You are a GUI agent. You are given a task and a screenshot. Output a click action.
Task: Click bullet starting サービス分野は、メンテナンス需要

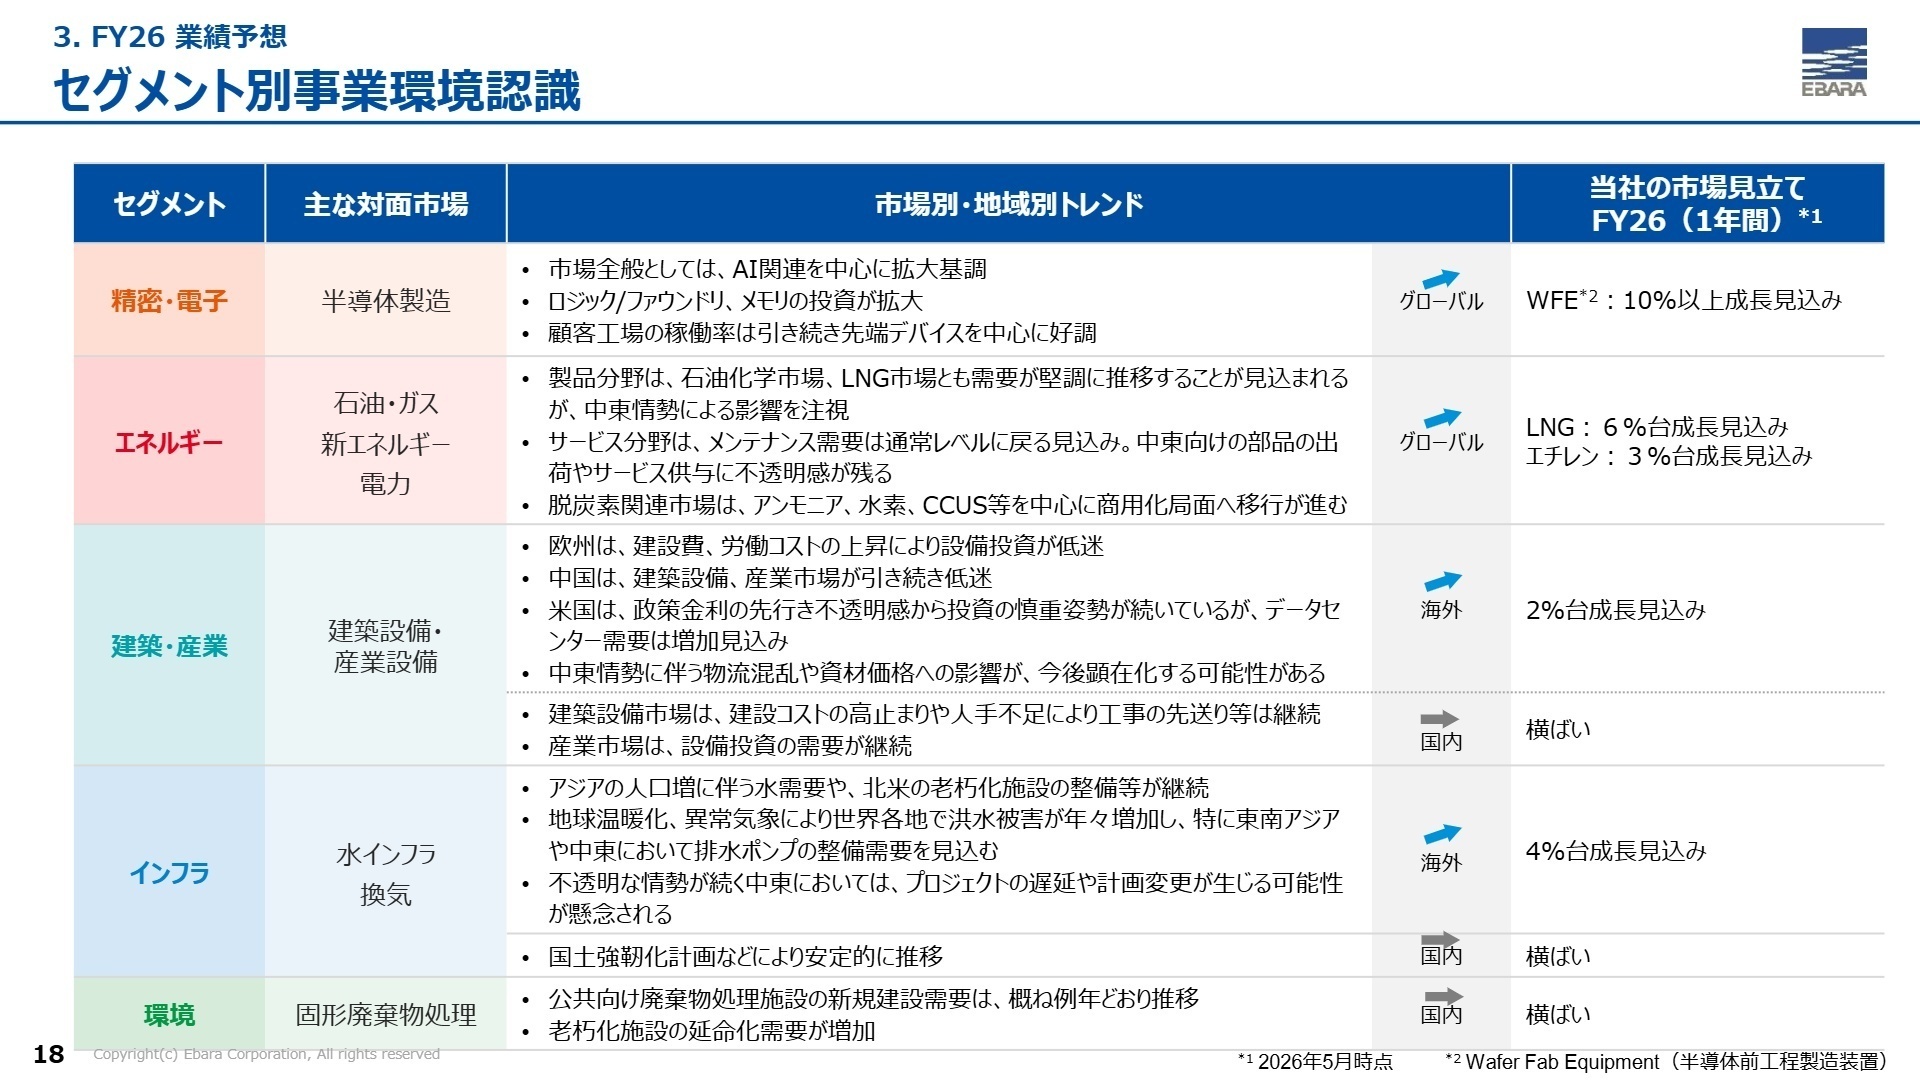click(943, 457)
